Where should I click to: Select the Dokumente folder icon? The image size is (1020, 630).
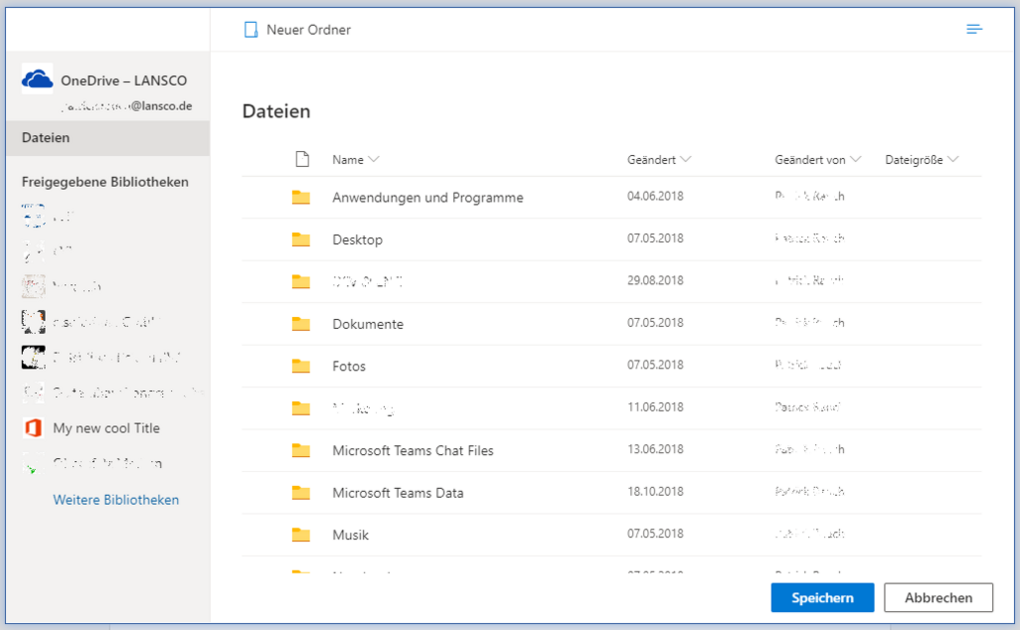click(x=301, y=323)
